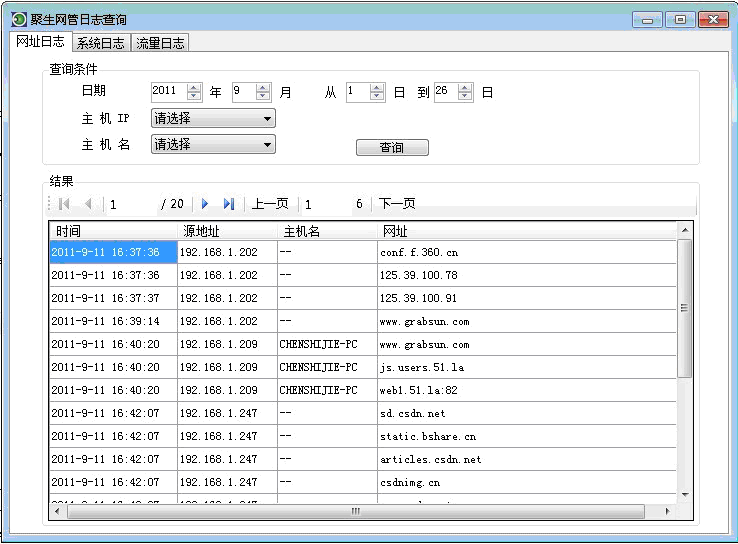
Task: Click the blue next page arrow
Action: coord(205,204)
